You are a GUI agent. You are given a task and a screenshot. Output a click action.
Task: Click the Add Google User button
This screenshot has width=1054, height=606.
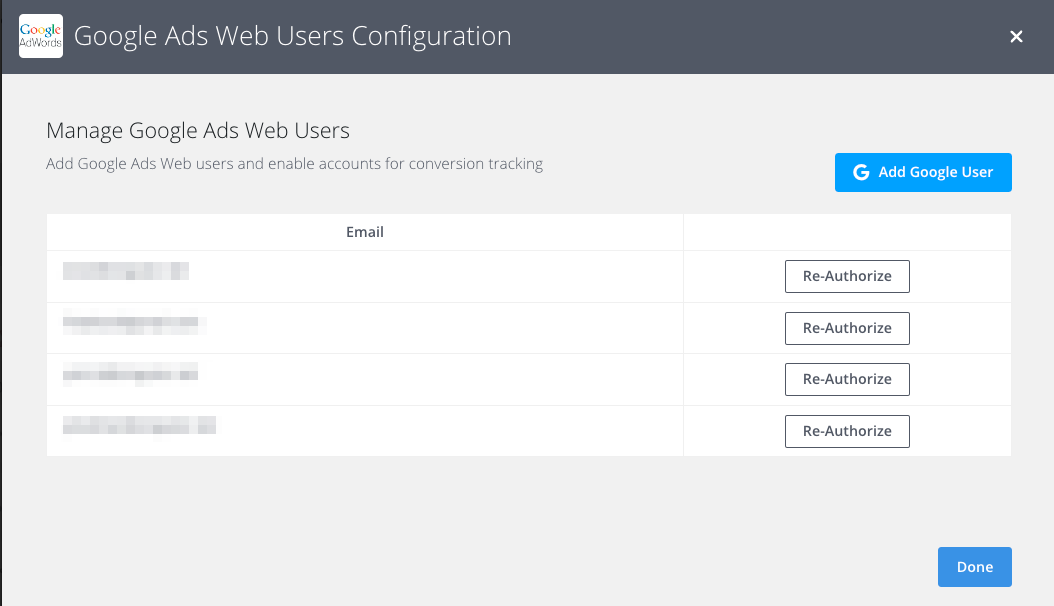(923, 173)
